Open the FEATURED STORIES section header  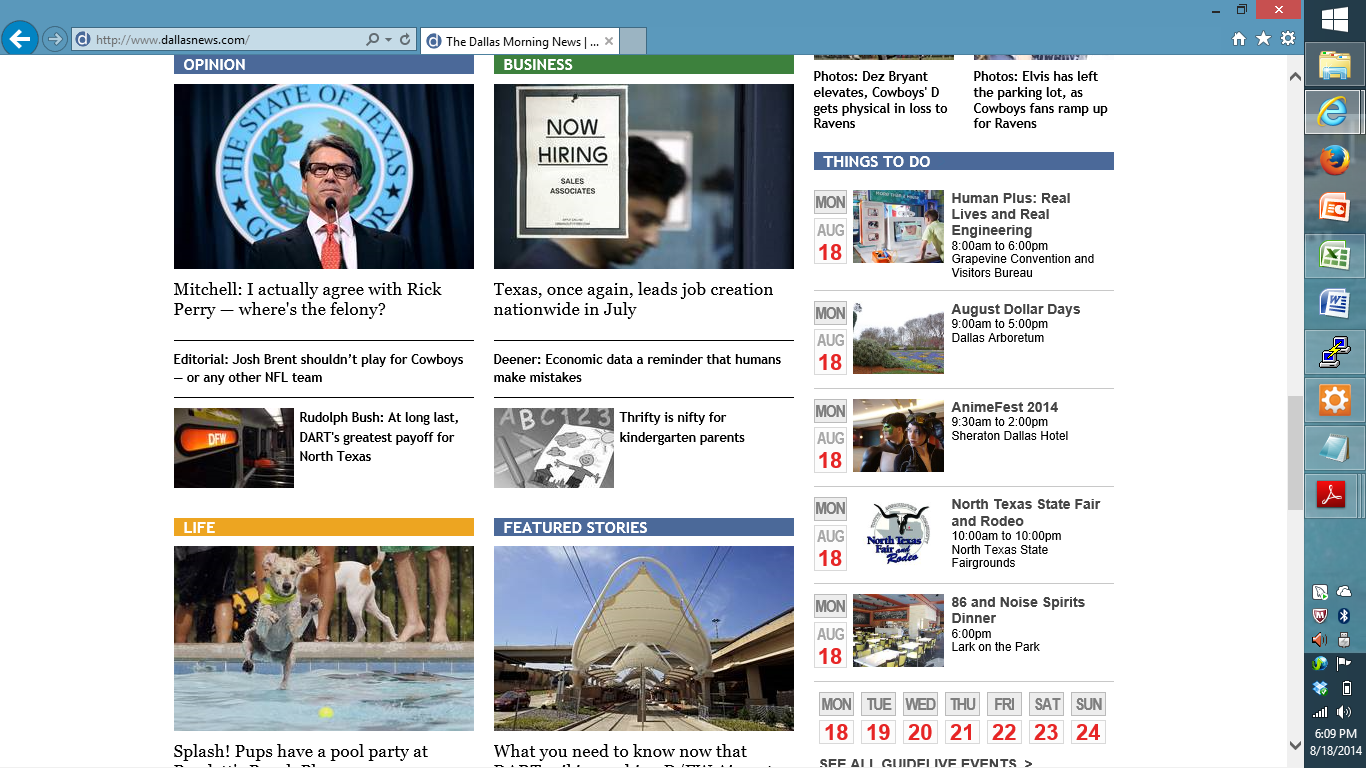pyautogui.click(x=644, y=527)
